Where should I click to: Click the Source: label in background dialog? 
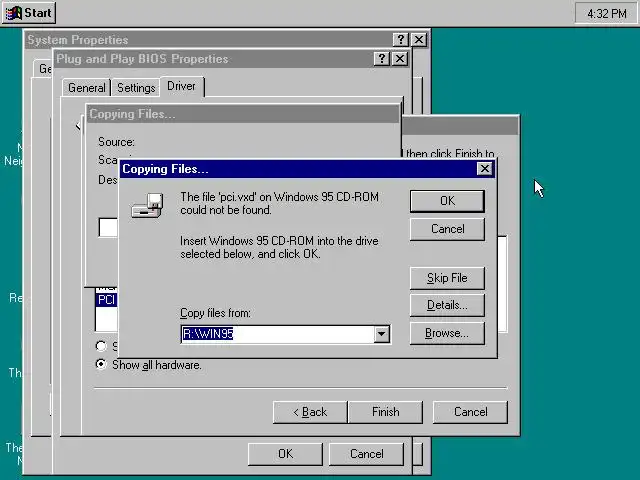coord(116,142)
